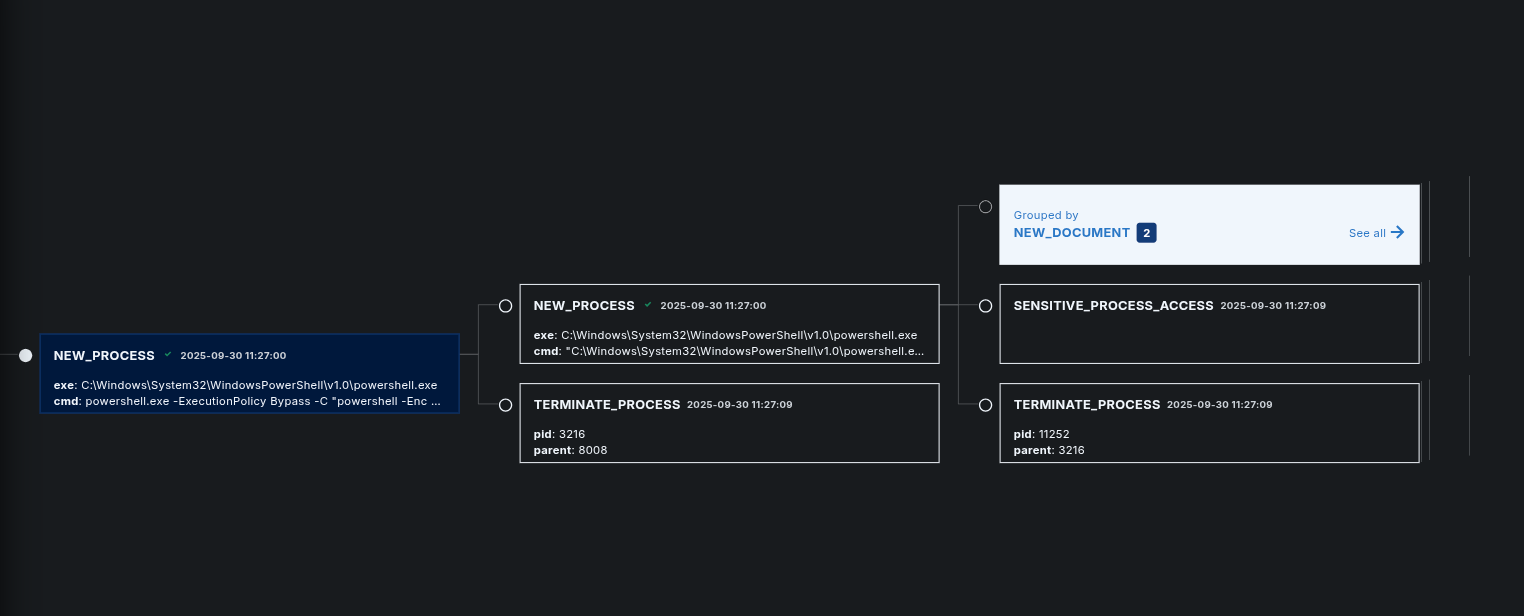Click node circle beside TERMINATE_PROCESS pid 11252
Viewport: 1524px width, 616px height.
click(985, 405)
